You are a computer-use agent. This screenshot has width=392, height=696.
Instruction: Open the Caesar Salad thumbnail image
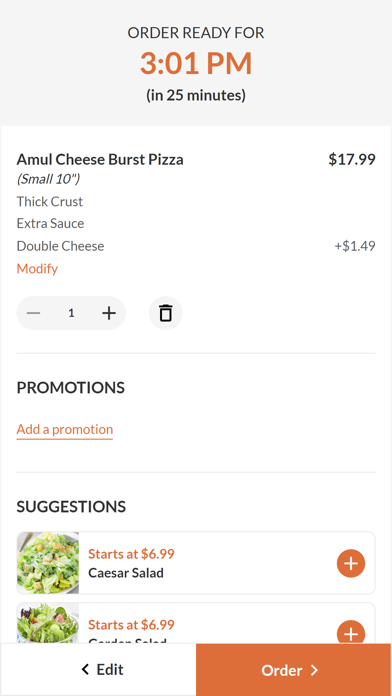[x=48, y=563]
